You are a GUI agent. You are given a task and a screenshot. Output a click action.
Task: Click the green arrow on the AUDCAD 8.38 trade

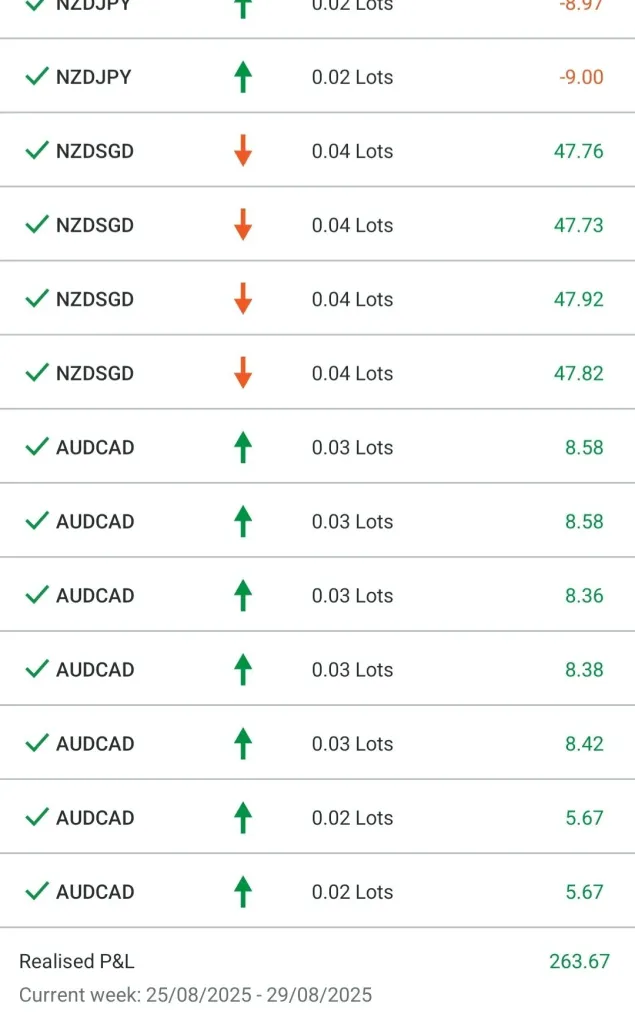point(242,669)
